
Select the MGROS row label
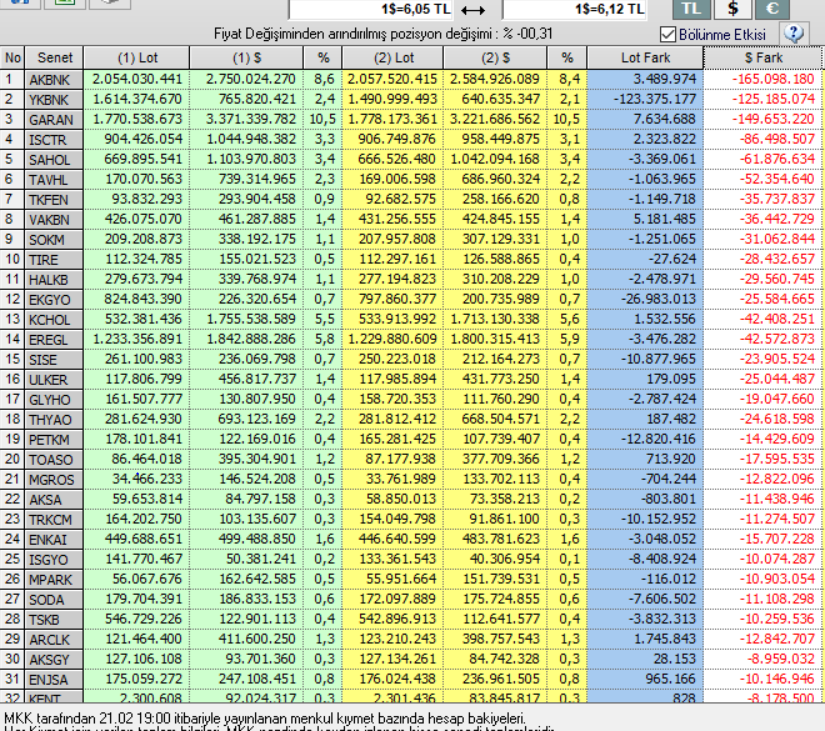pyautogui.click(x=54, y=480)
